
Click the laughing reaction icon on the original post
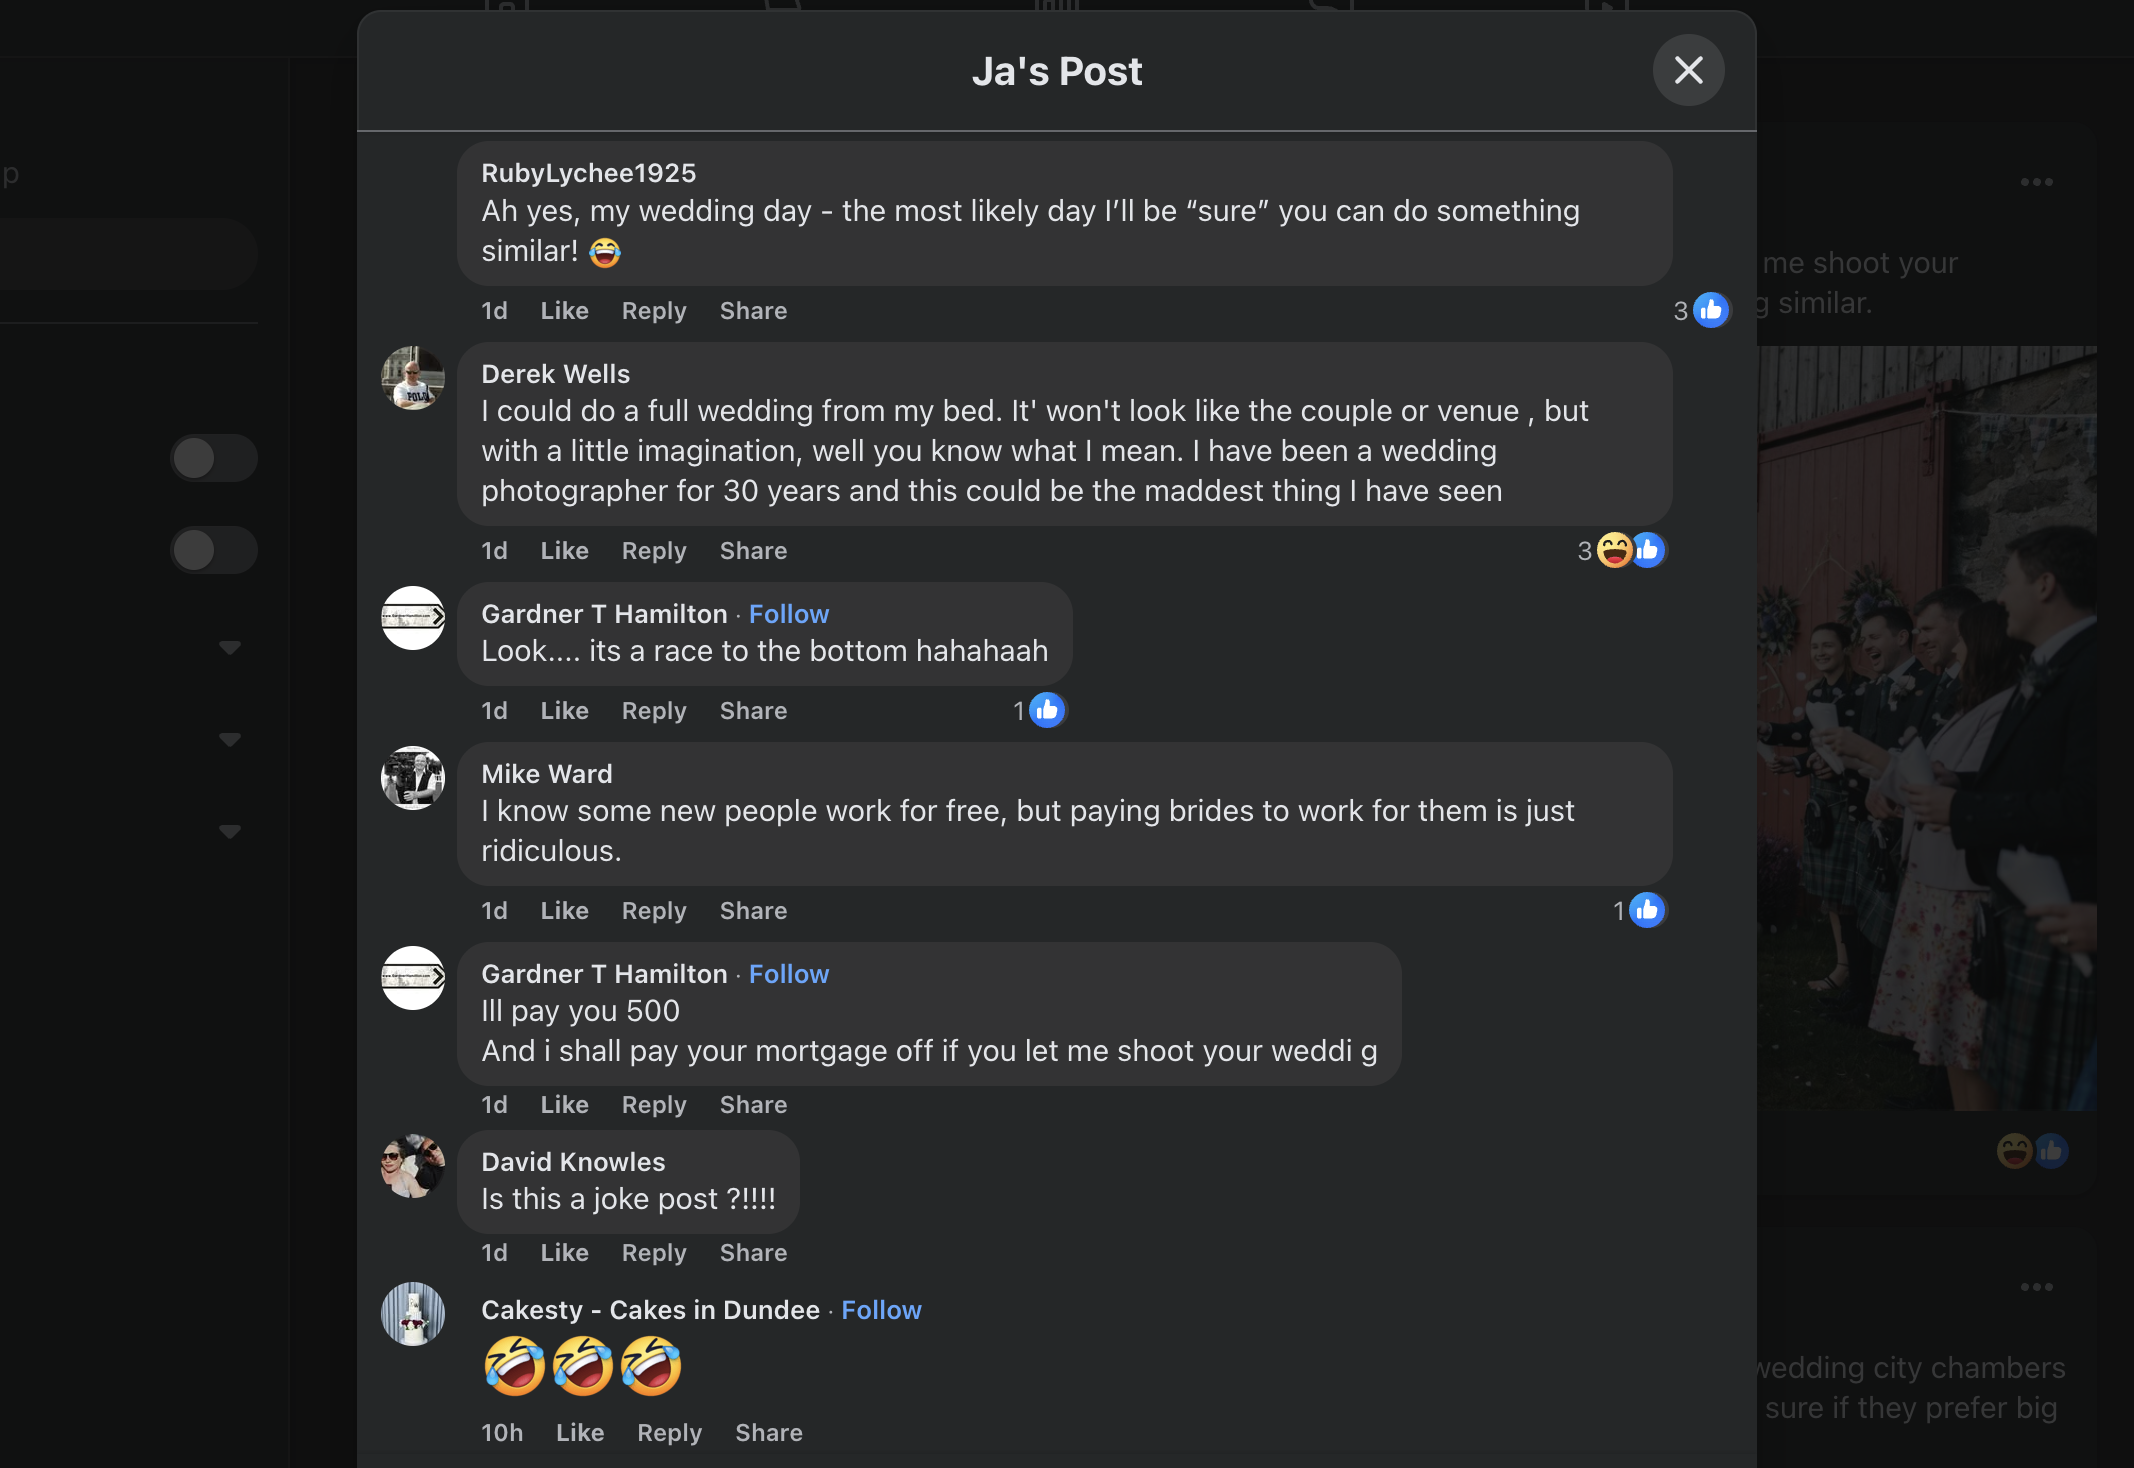coord(2014,1151)
